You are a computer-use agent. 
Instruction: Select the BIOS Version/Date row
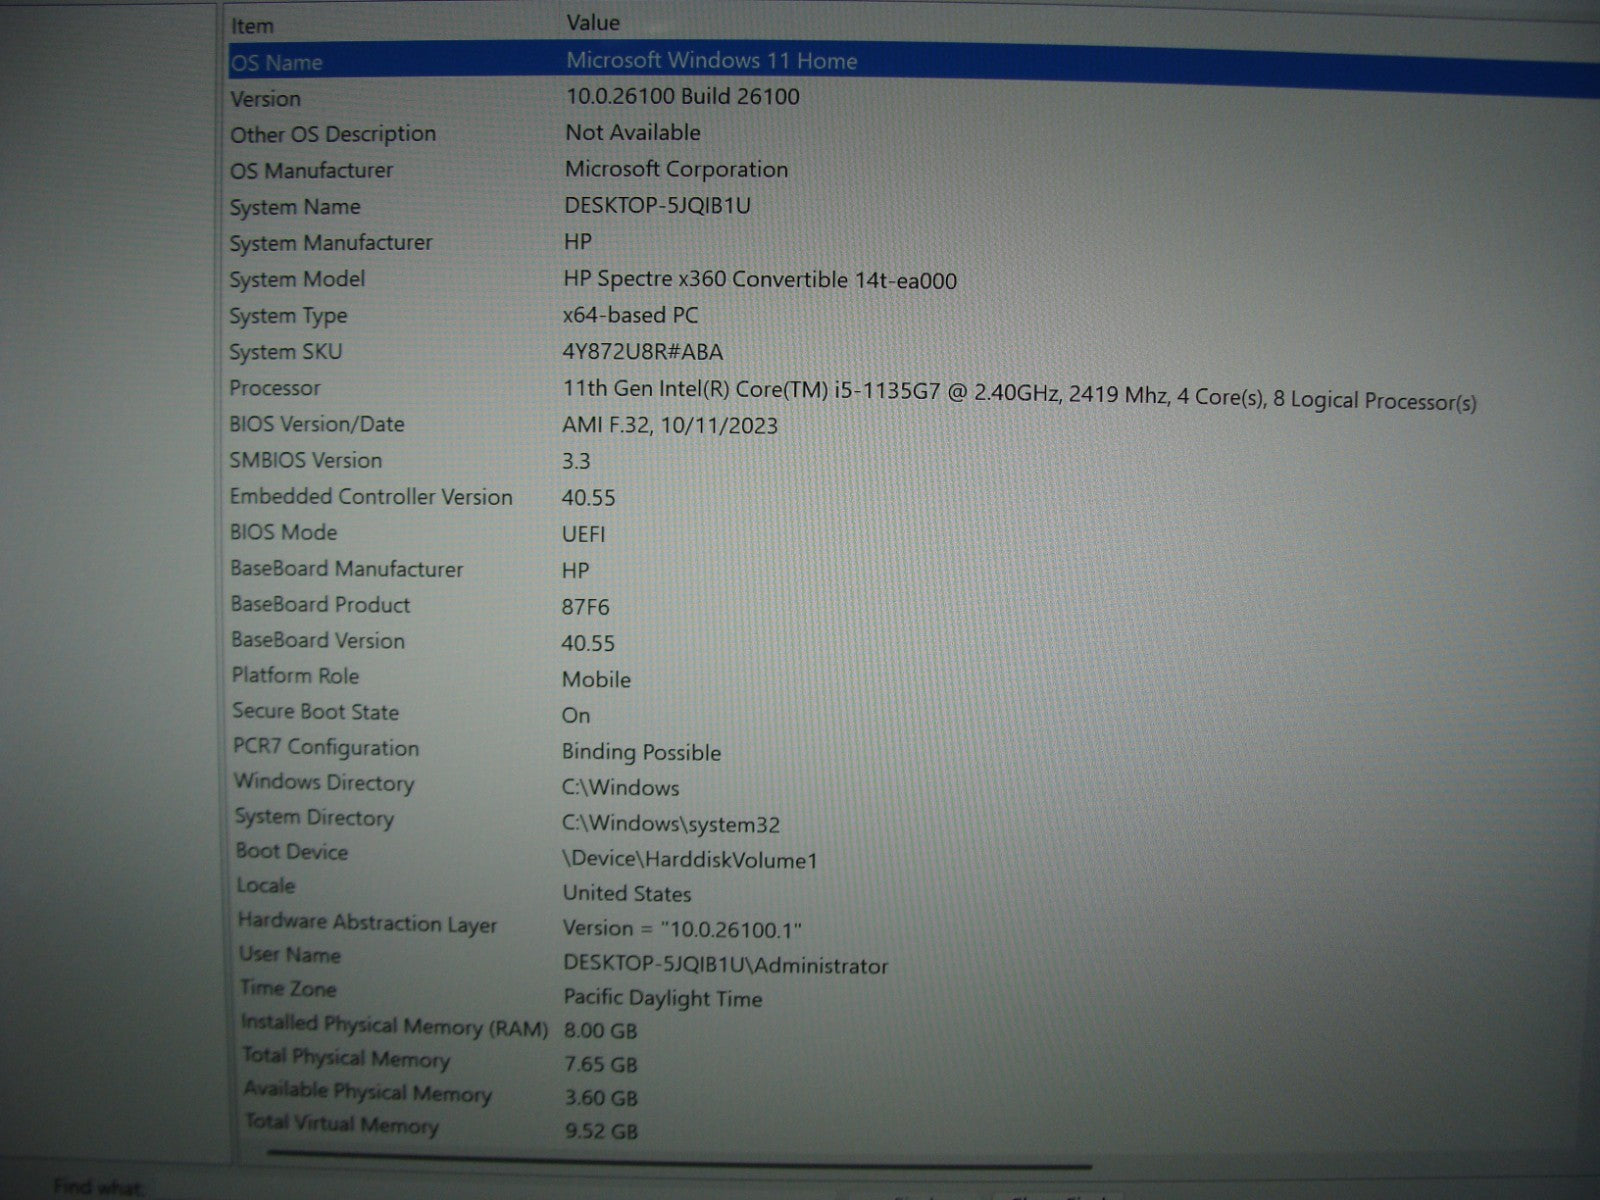(x=317, y=424)
